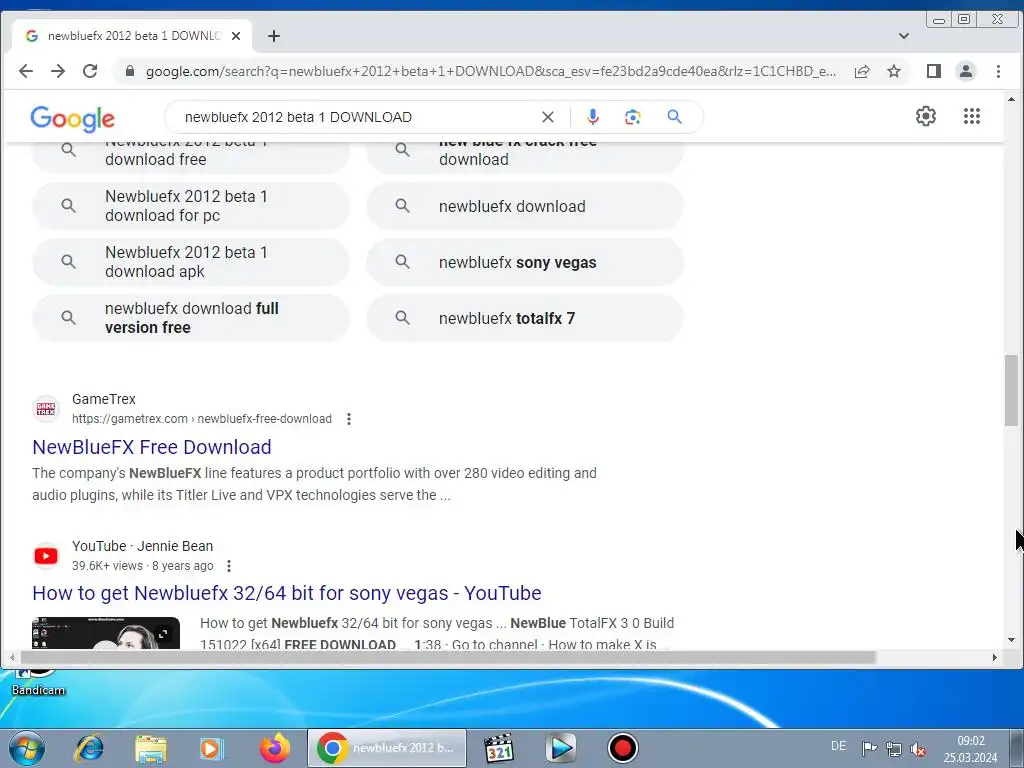
Task: Select suggestion 'newbluefx download full version free'
Action: tap(191, 318)
